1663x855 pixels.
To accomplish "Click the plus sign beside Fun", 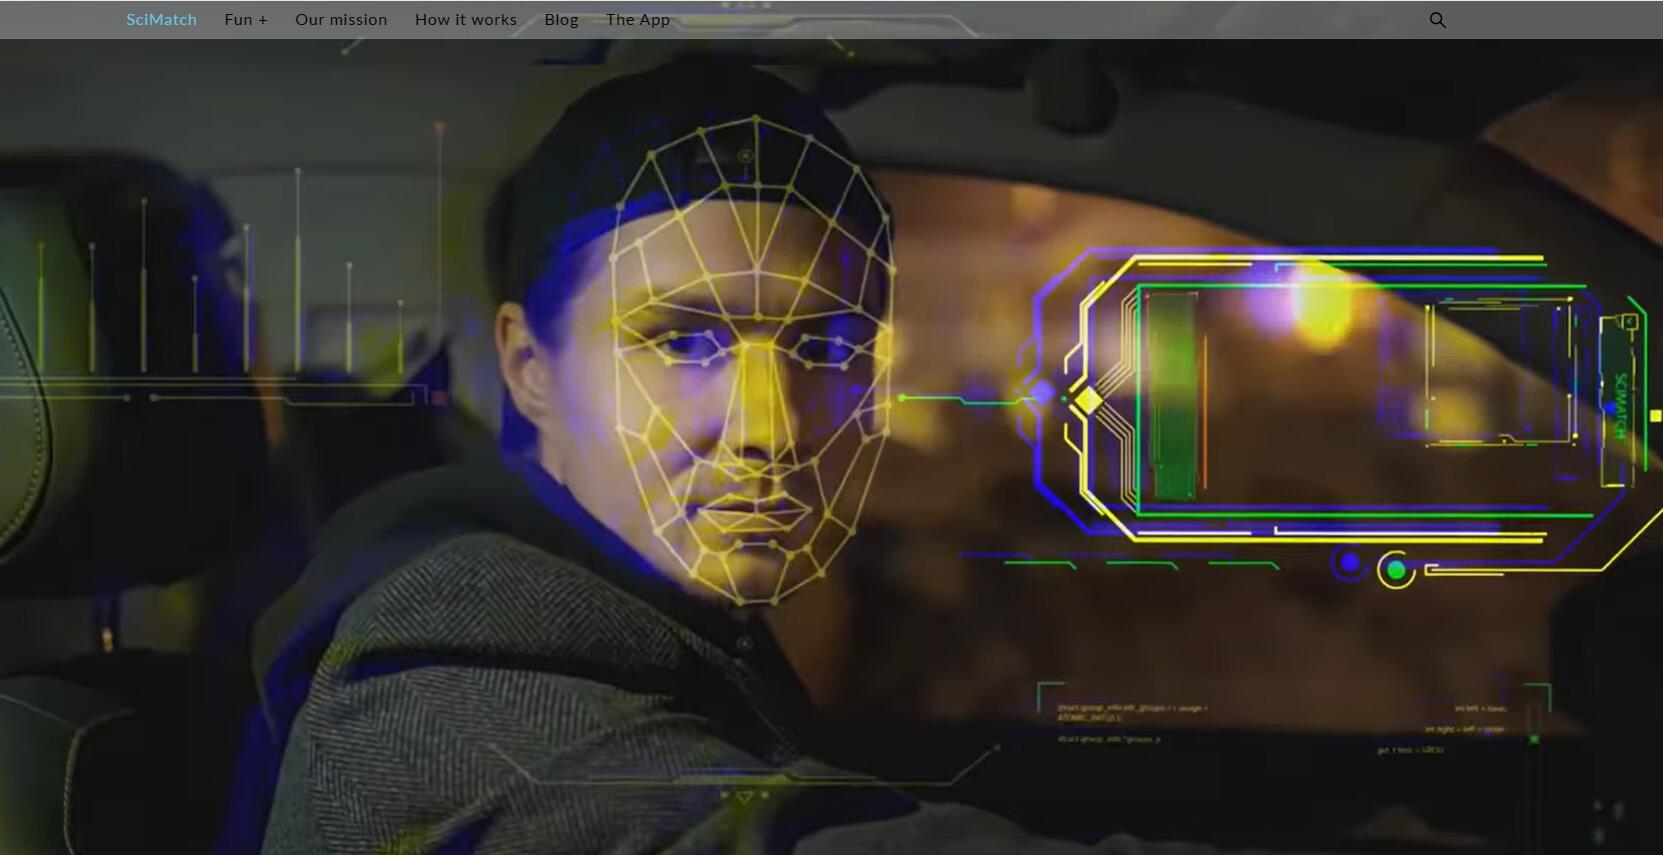I will pos(263,20).
